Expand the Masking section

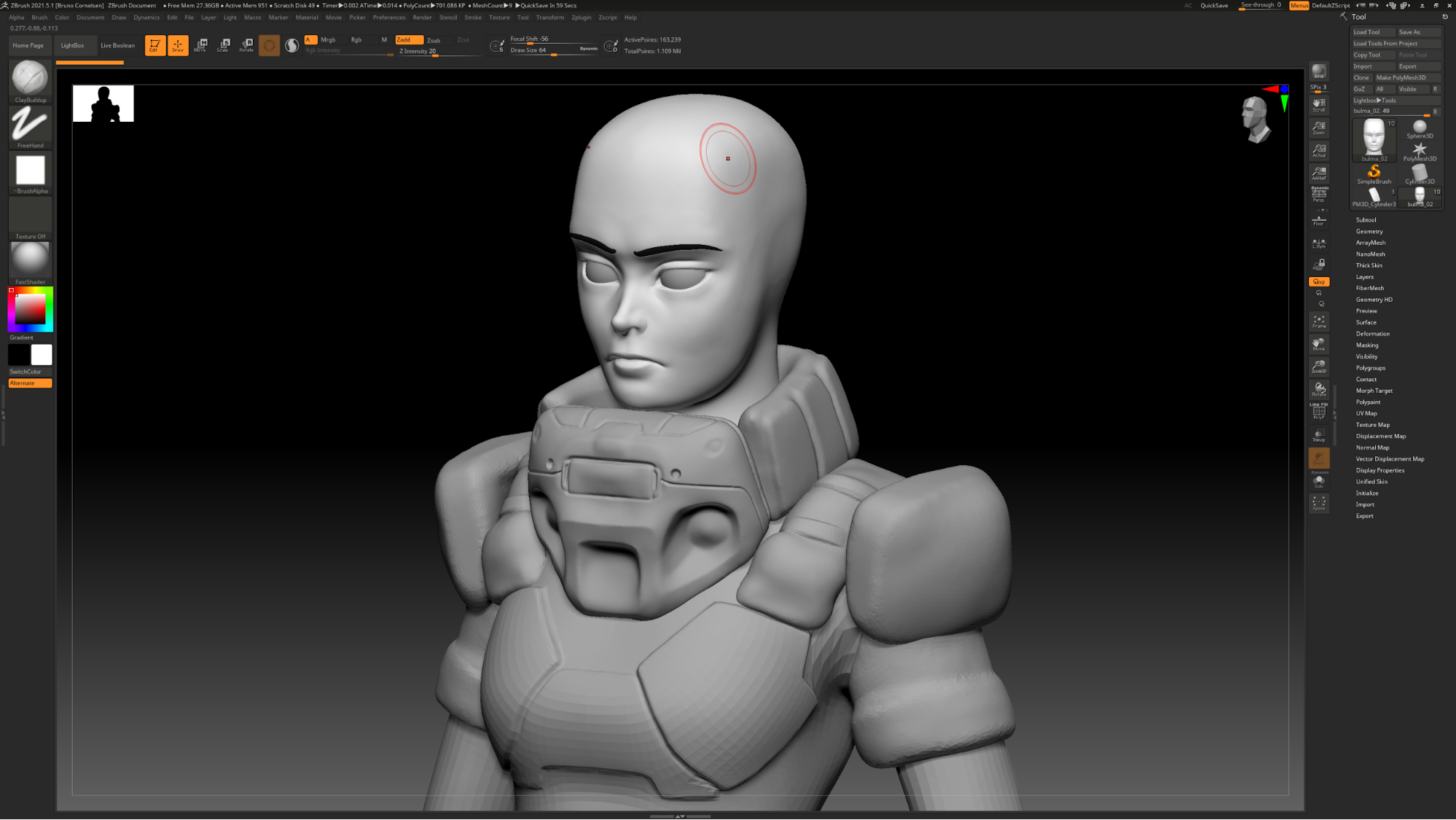[x=1367, y=345]
